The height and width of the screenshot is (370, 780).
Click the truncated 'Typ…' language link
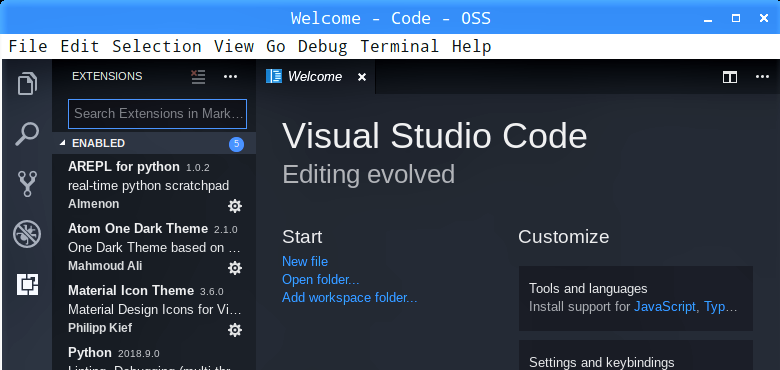721,306
